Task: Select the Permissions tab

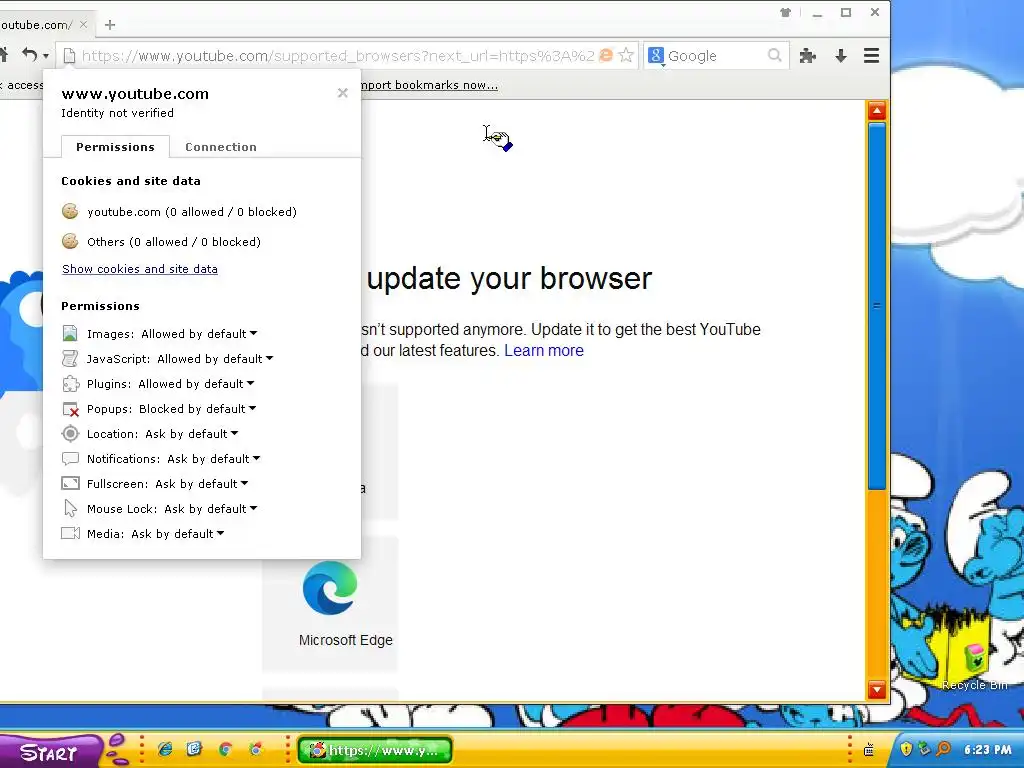Action: (115, 147)
